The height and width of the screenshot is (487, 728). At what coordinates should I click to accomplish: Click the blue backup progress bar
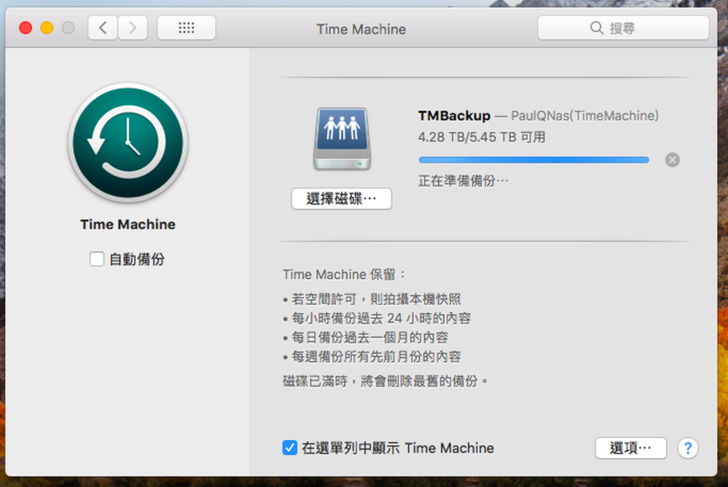pos(533,160)
